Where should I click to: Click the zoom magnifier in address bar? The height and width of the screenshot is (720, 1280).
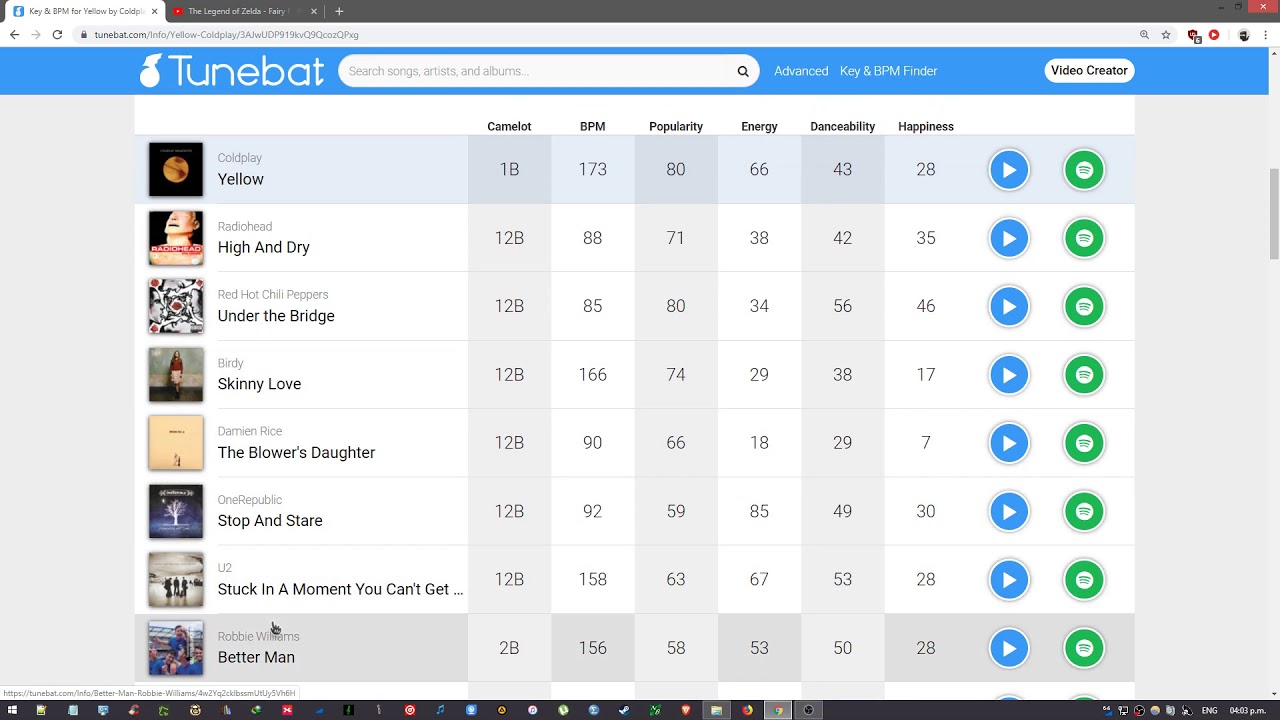tap(1144, 34)
